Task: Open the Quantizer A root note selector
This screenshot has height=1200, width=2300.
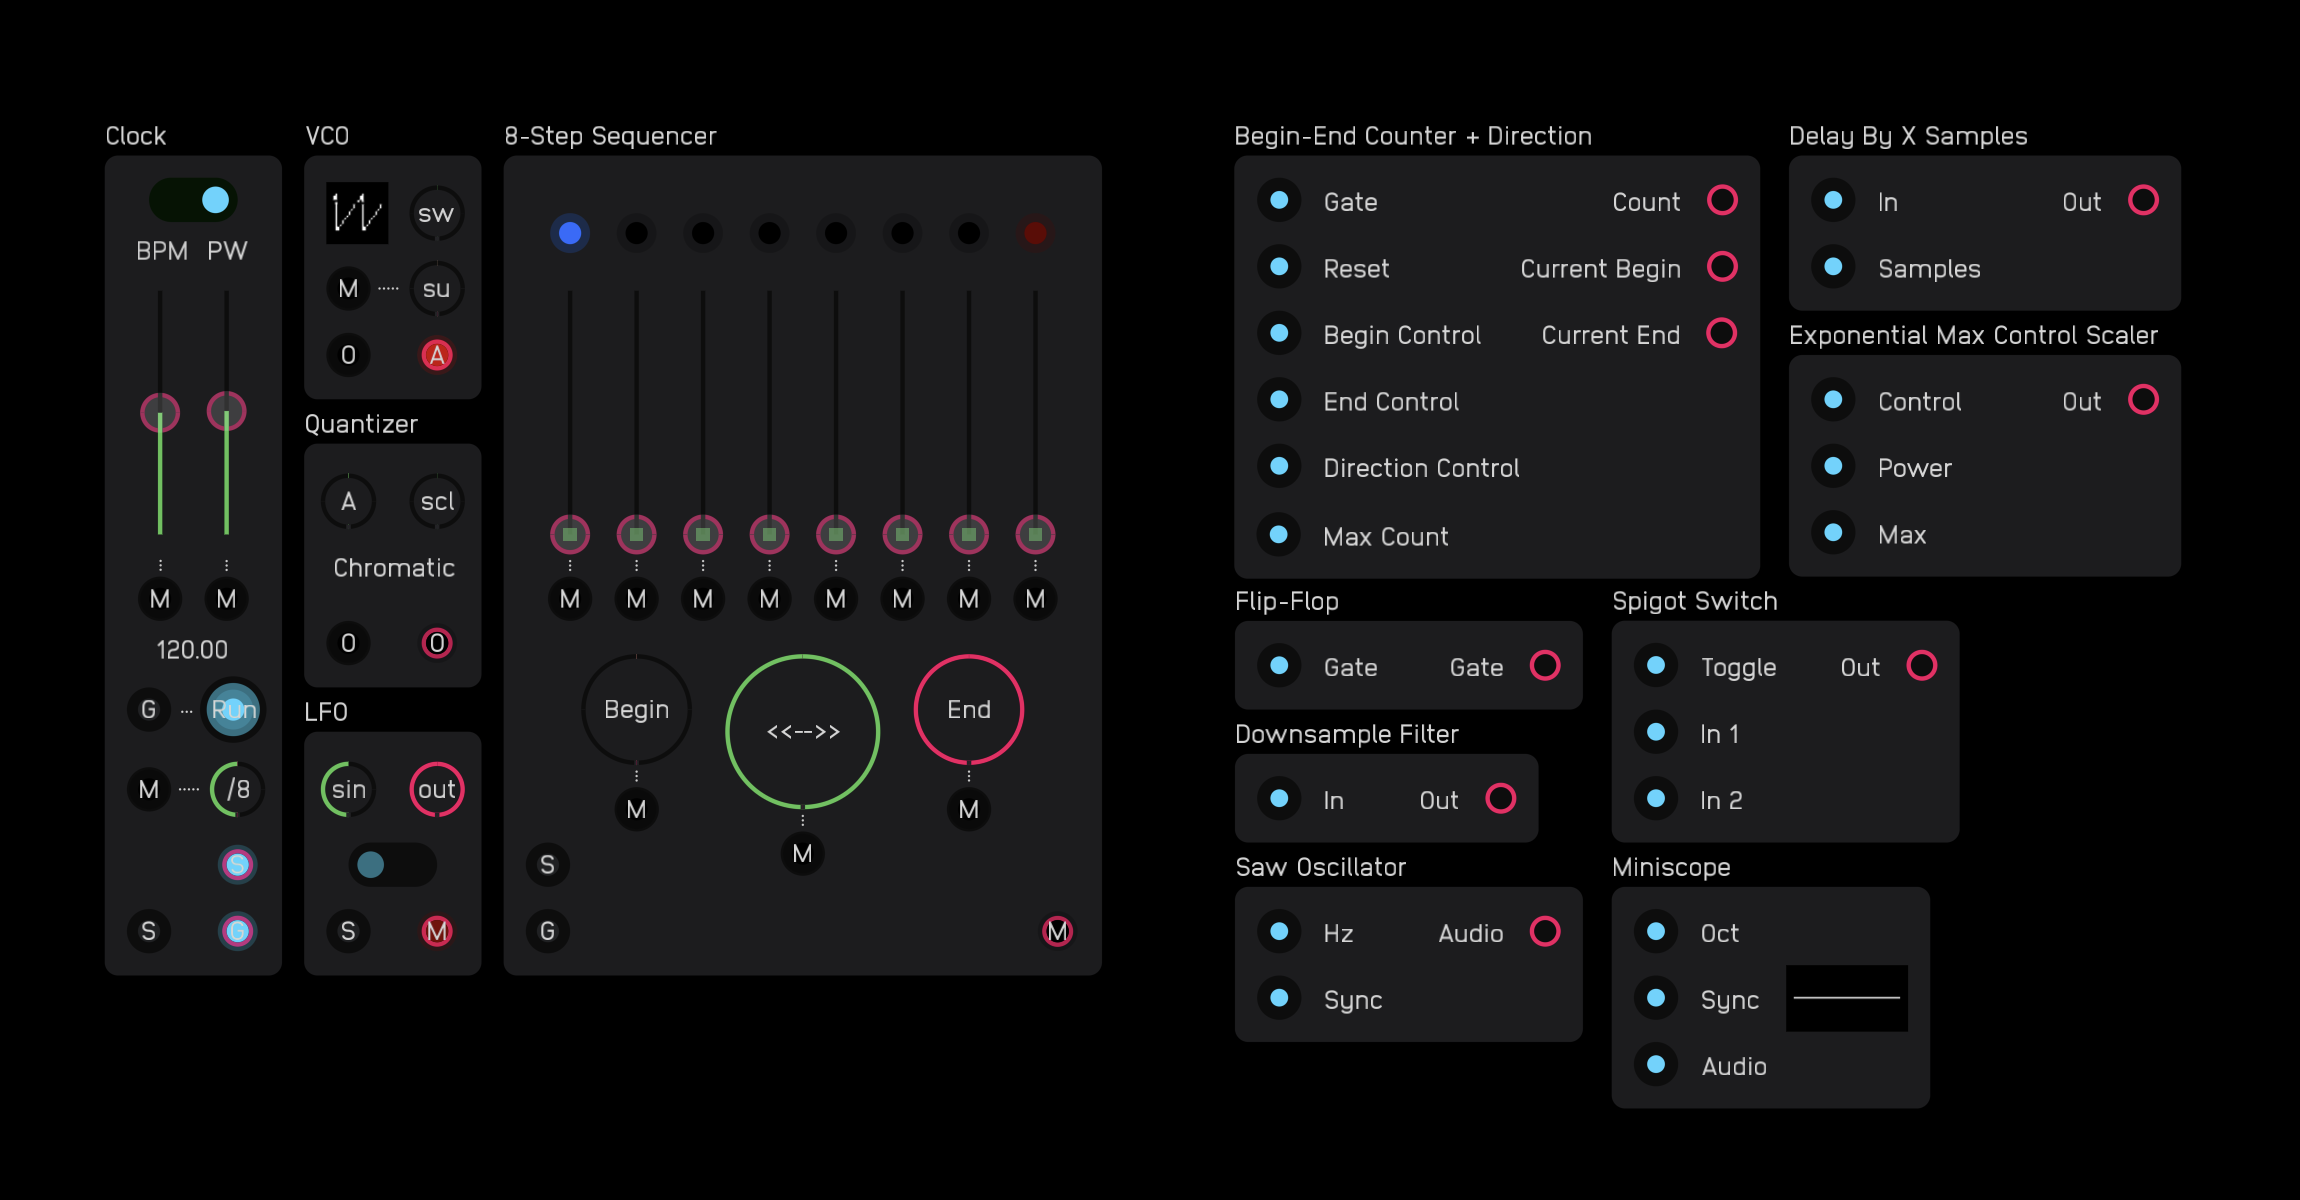Action: pos(348,501)
